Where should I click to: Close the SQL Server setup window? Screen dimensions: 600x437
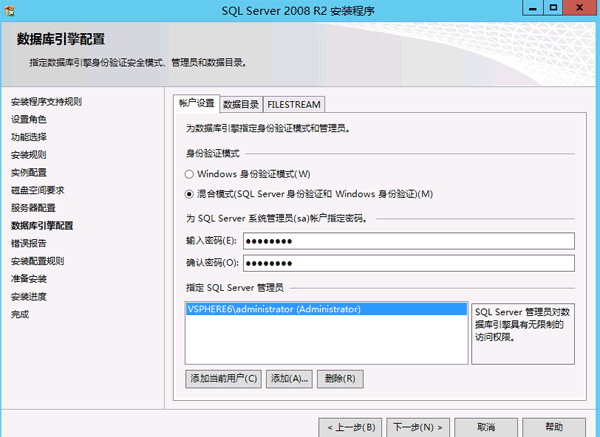[x=580, y=8]
